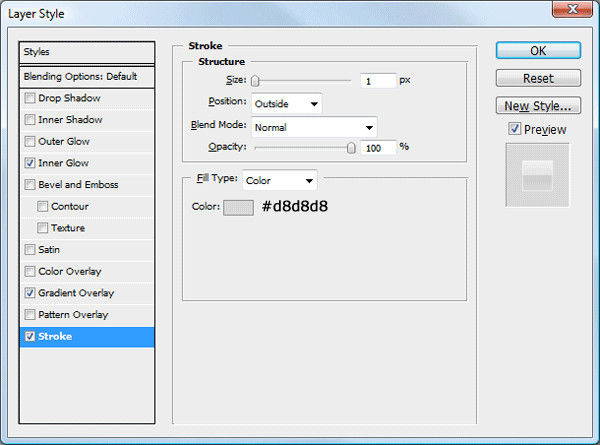Click the #d8d8d8 color code text
This screenshot has height=445, width=600.
tap(295, 206)
